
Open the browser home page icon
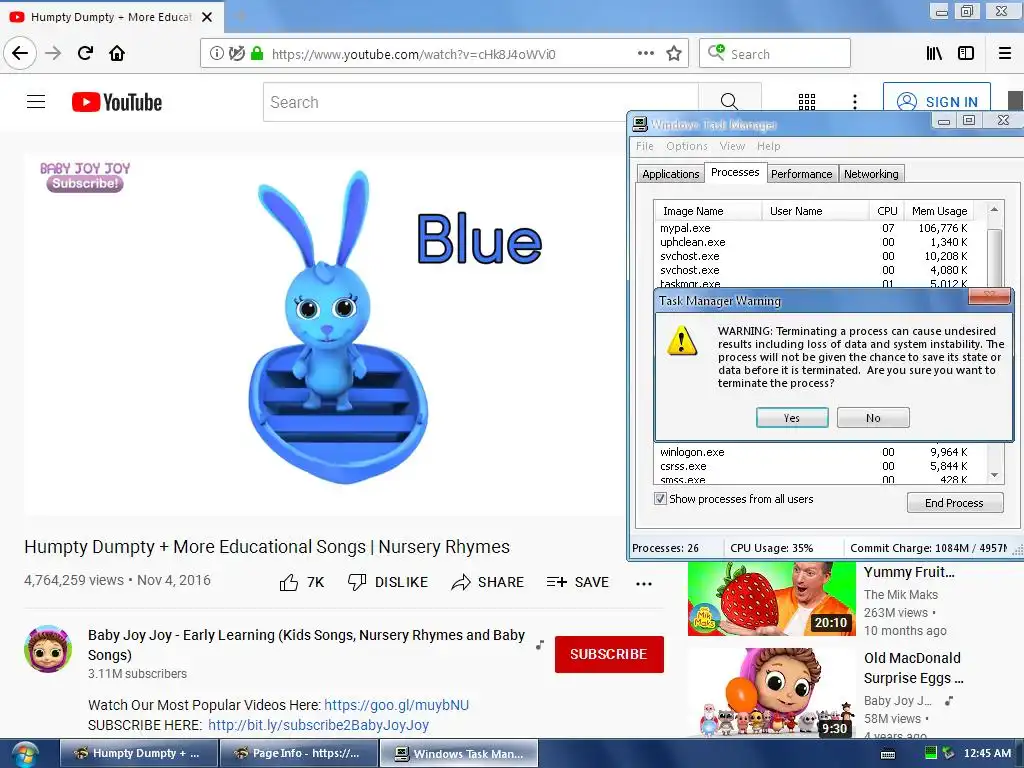click(x=117, y=53)
